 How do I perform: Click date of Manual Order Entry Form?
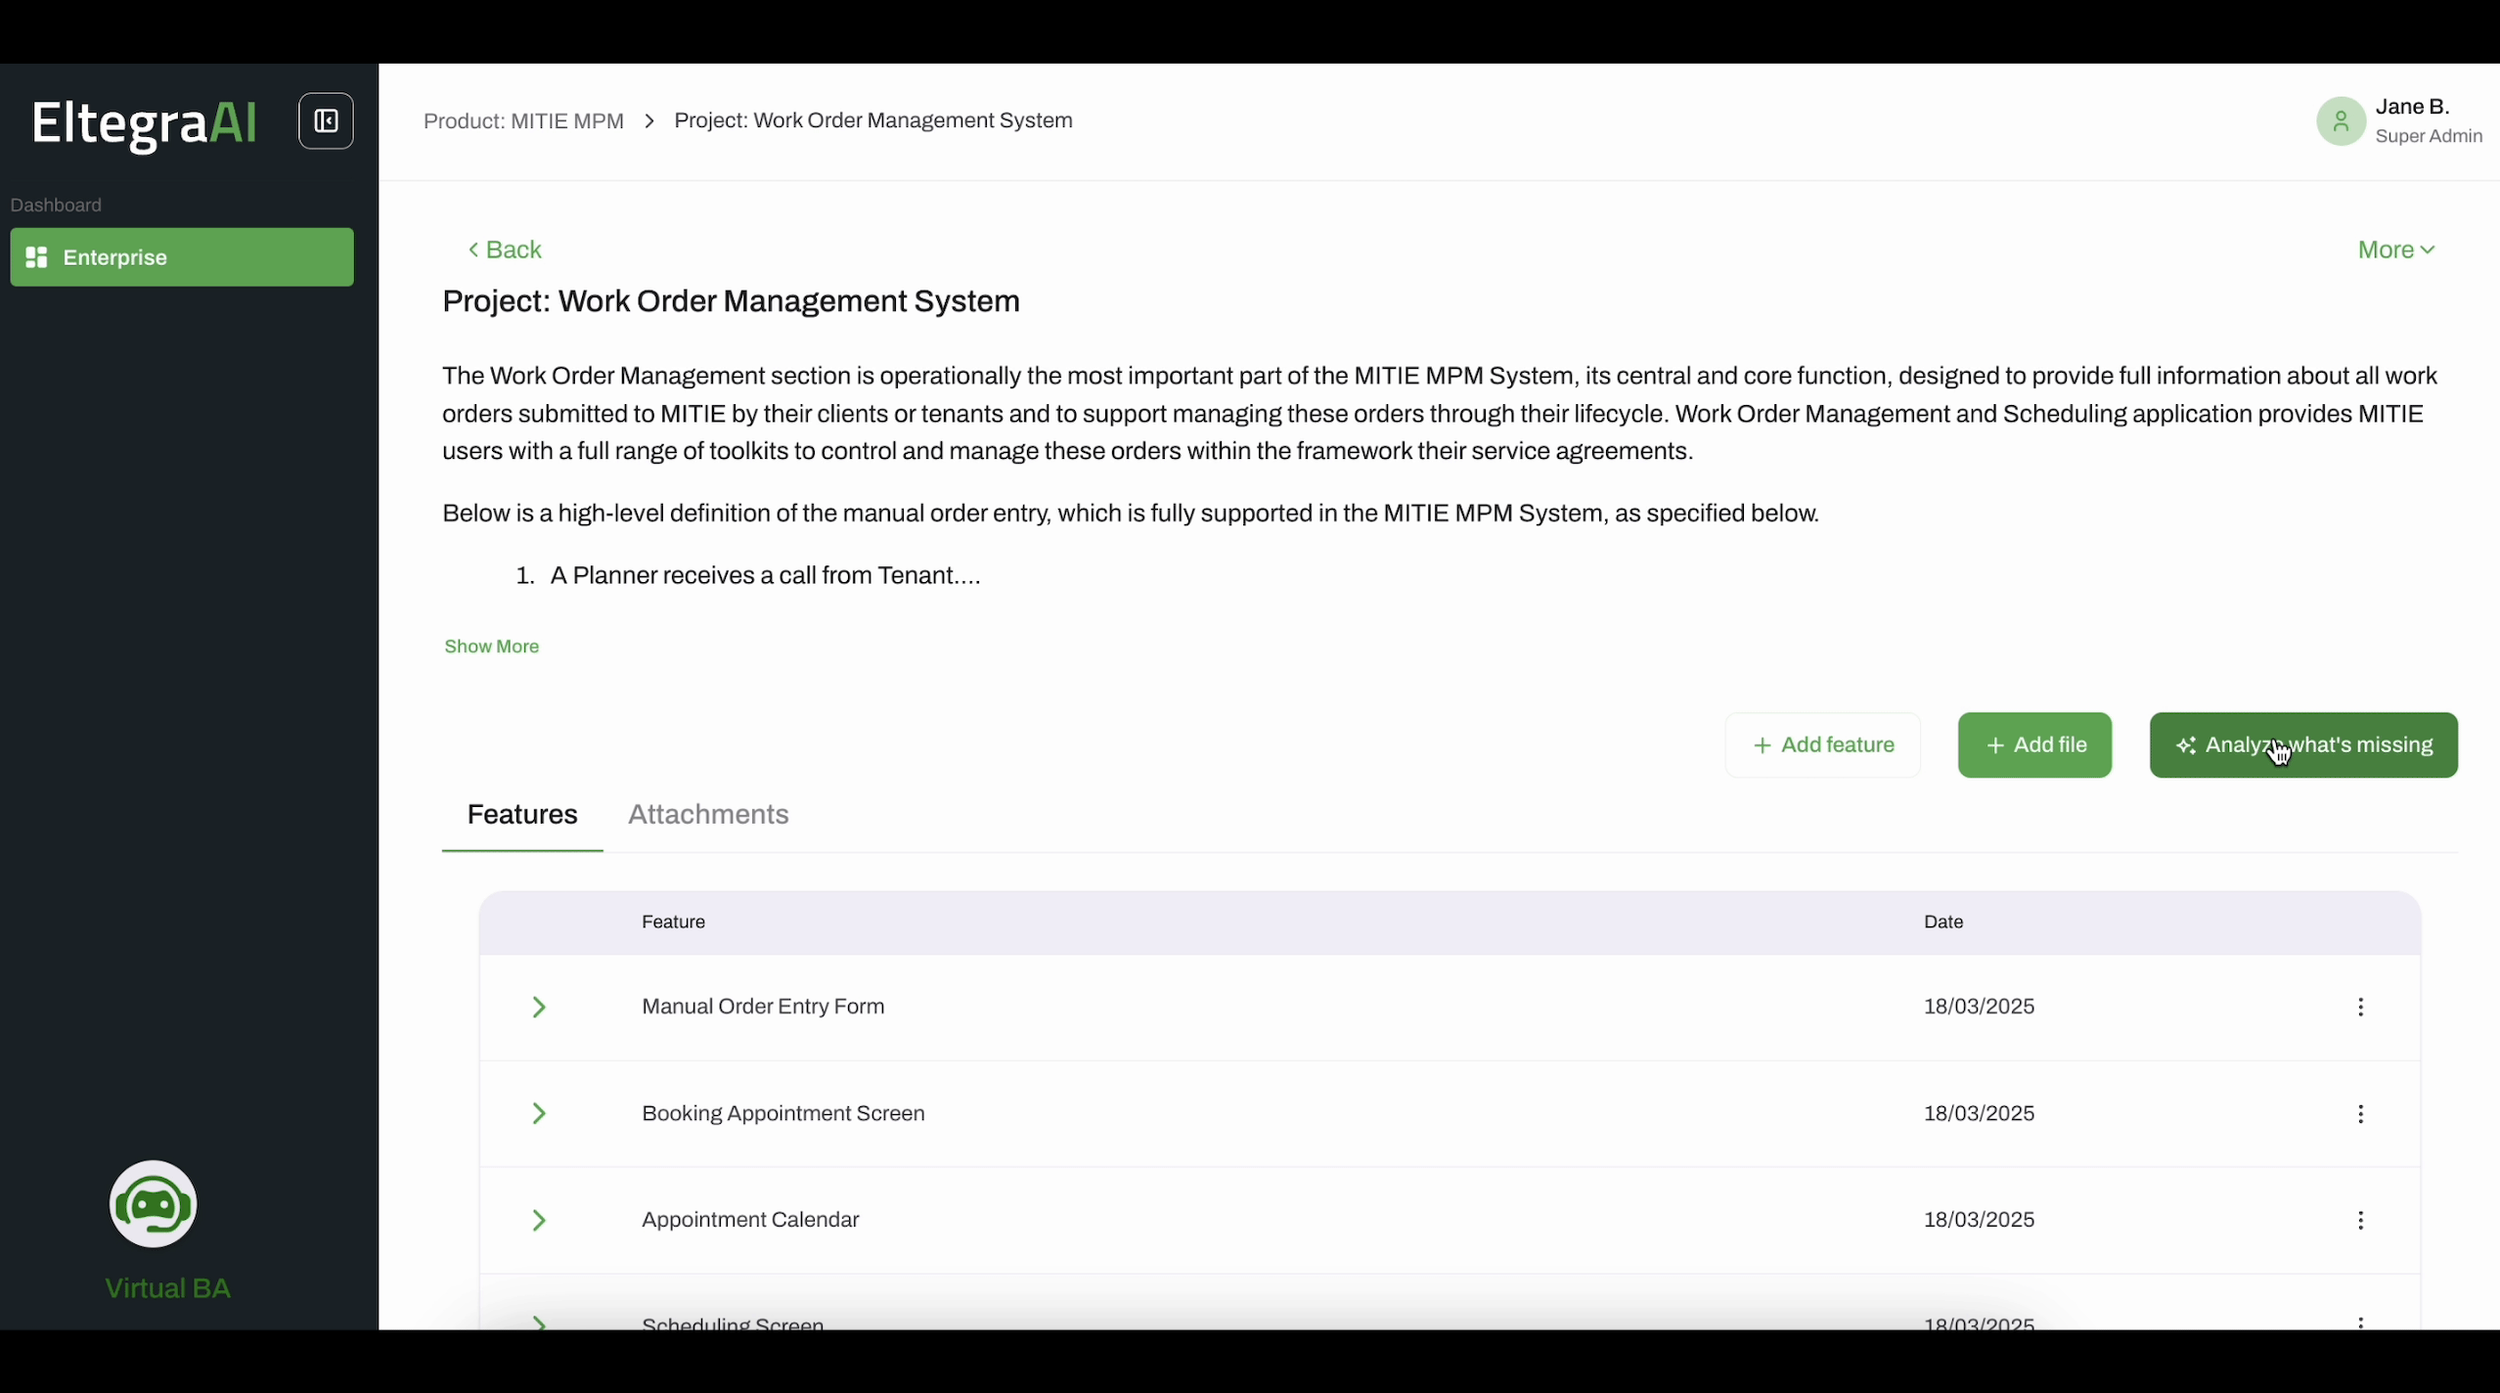(x=1979, y=1007)
